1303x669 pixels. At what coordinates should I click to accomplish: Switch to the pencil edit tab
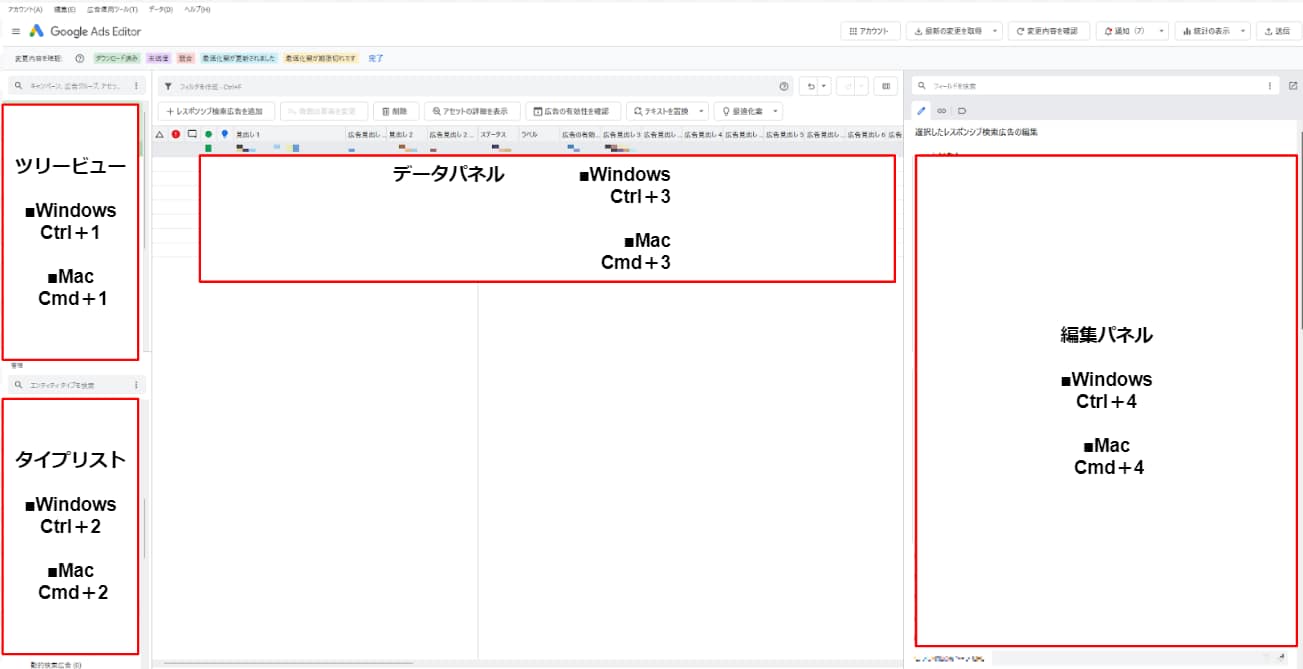coord(922,111)
